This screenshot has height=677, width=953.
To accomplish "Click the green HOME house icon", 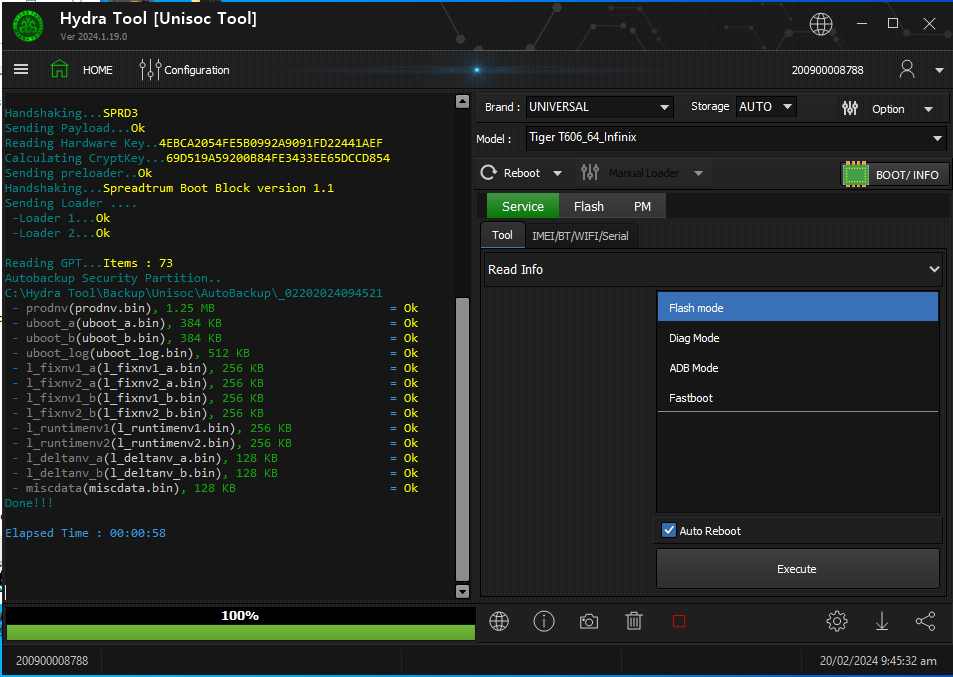I will pos(60,69).
